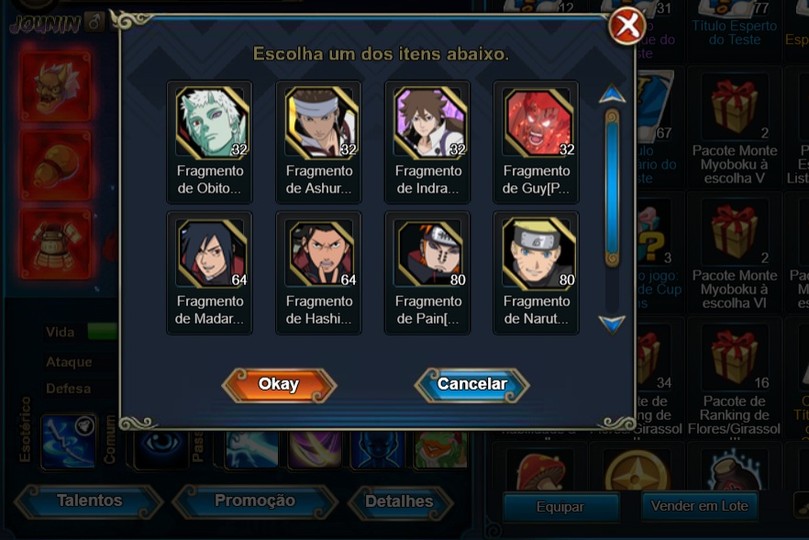Click the up arrow of item list
Image resolution: width=809 pixels, height=540 pixels.
(x=612, y=94)
